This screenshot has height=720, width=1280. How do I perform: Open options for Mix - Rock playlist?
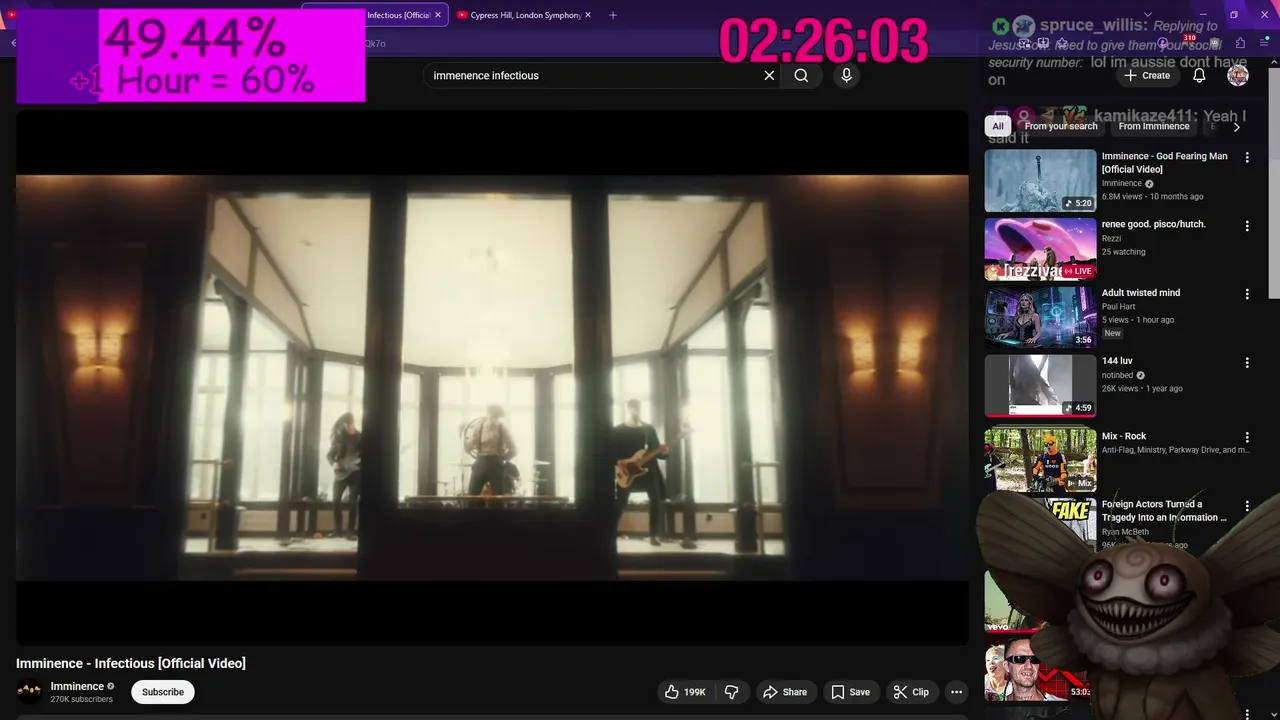(1247, 438)
